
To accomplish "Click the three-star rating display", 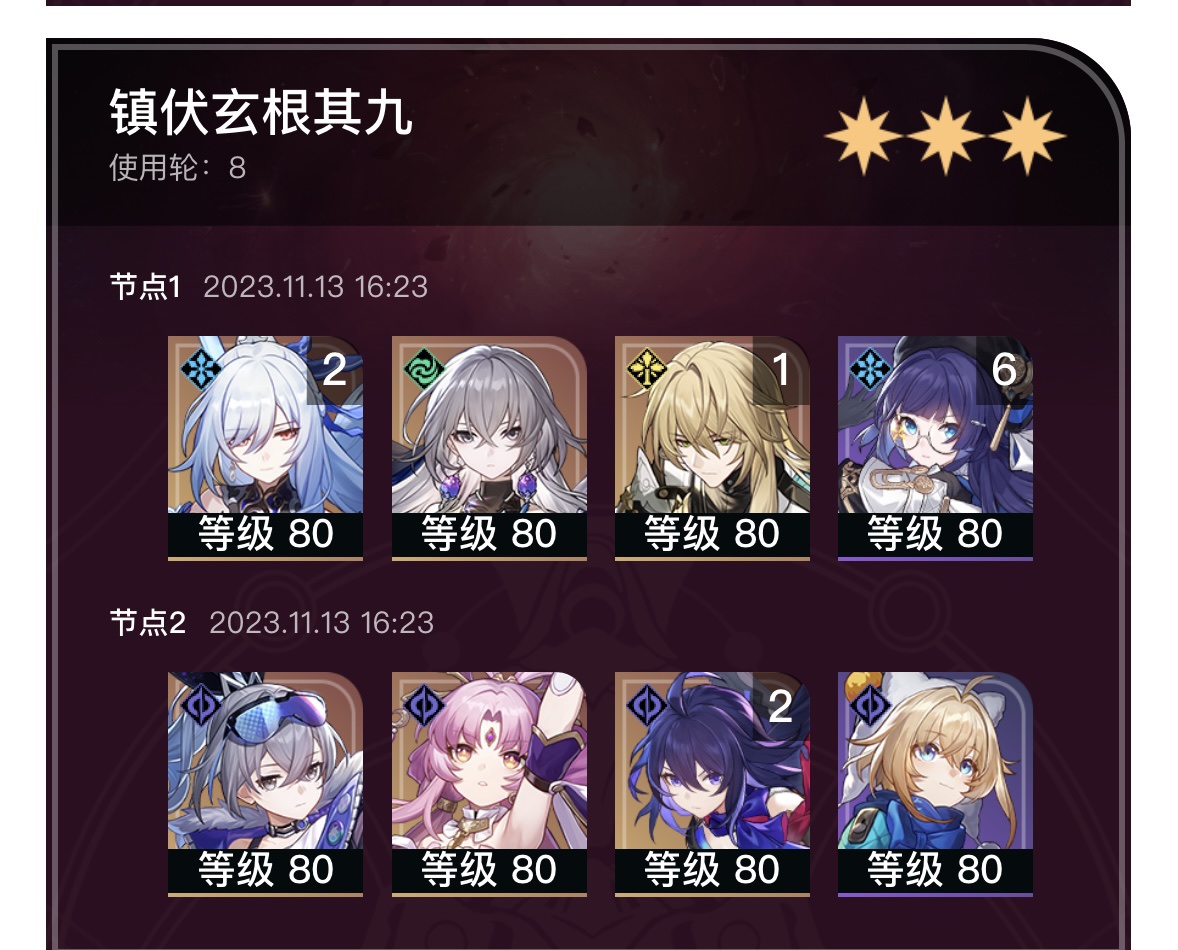I will click(x=945, y=136).
